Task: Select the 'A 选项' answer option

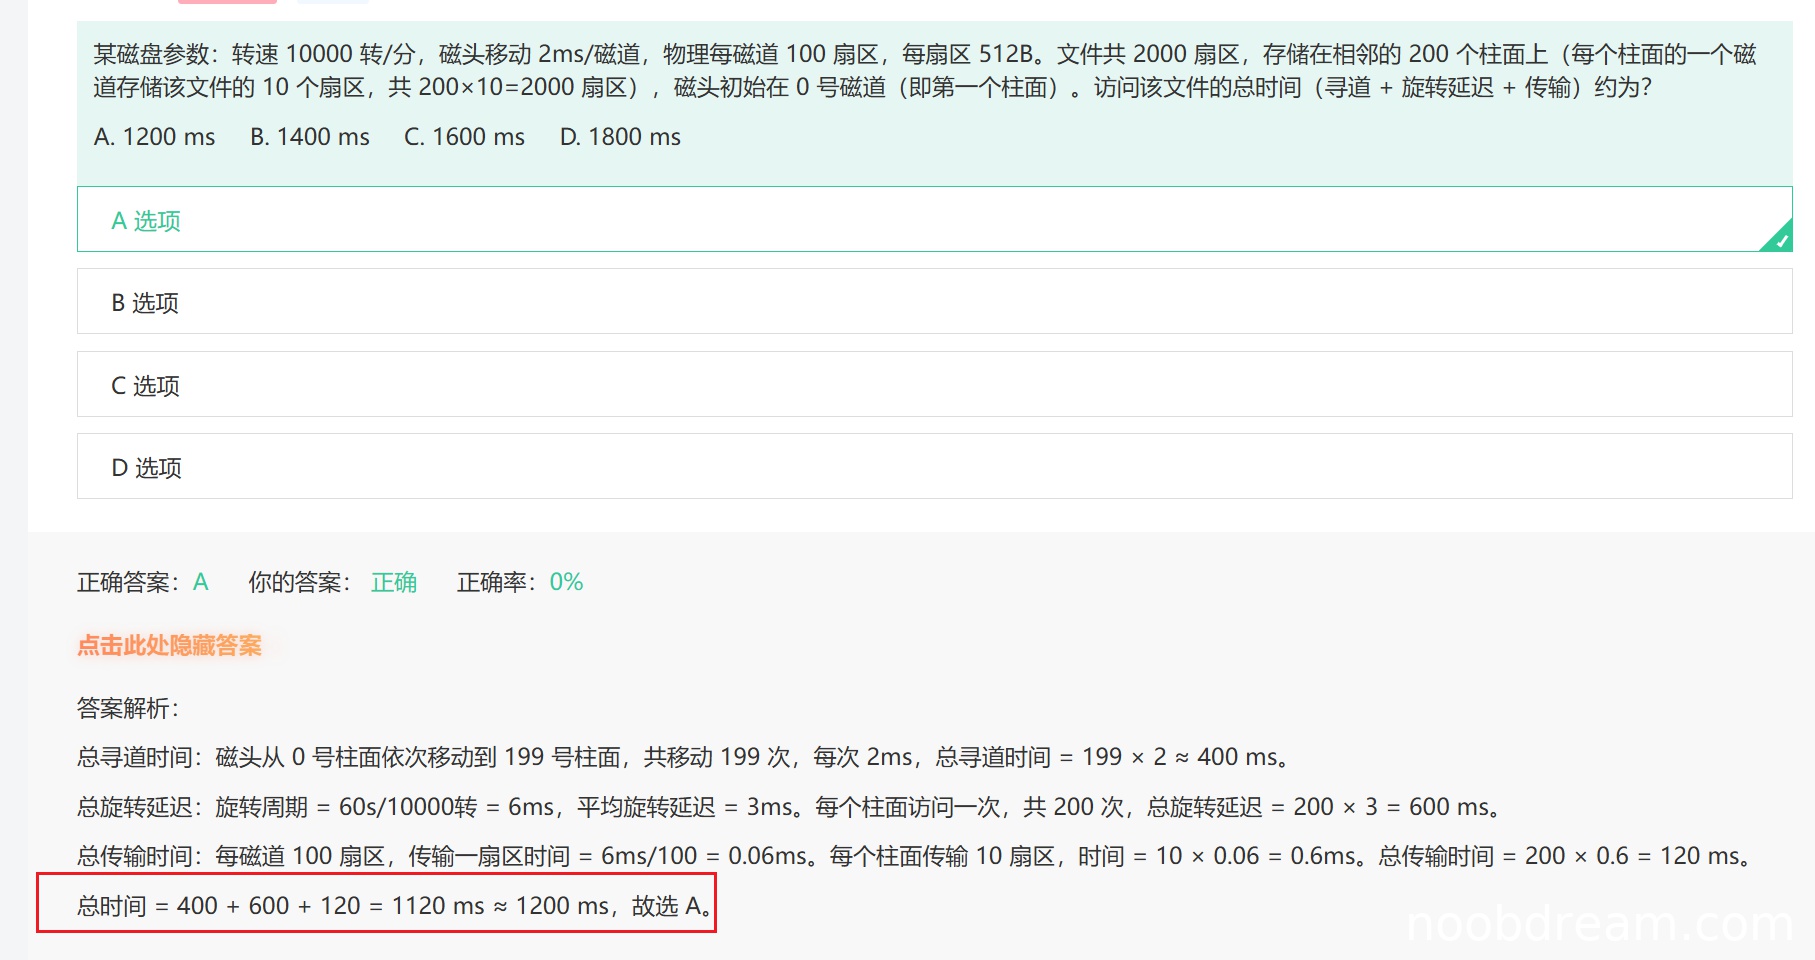Action: 146,220
